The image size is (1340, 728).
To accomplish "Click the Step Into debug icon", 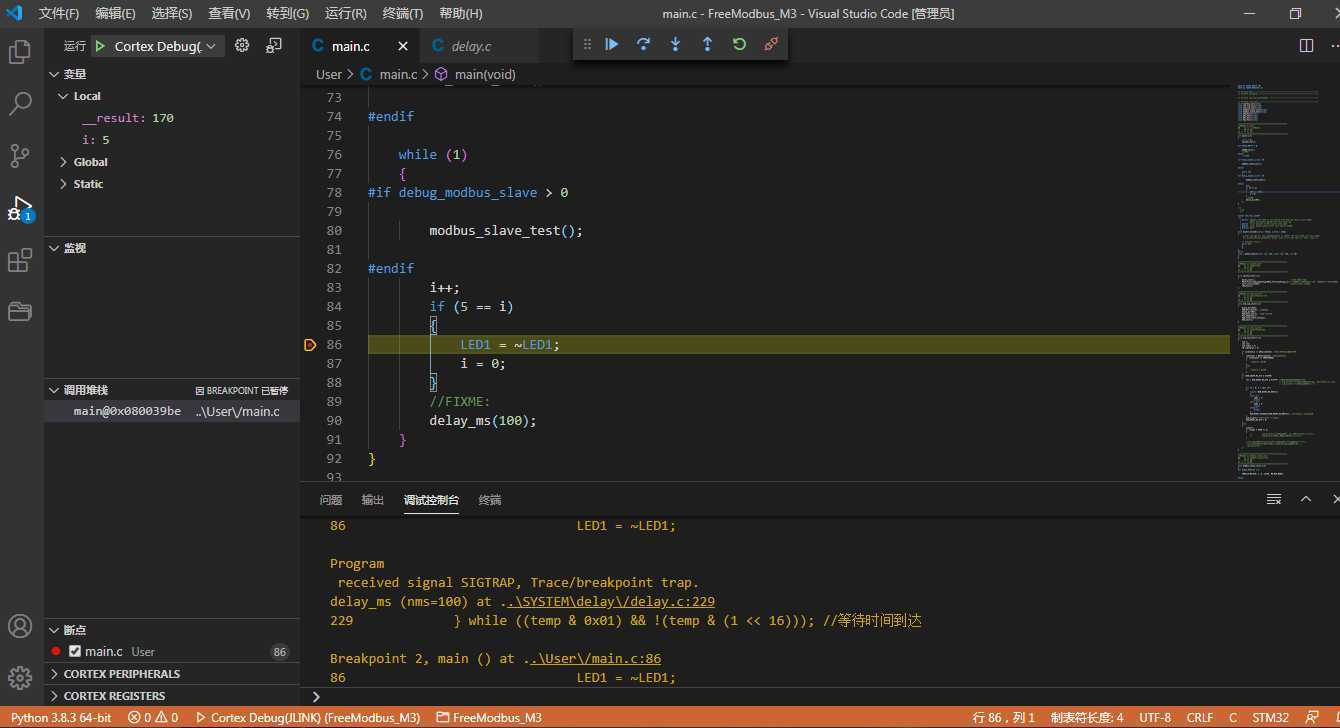I will (x=675, y=44).
